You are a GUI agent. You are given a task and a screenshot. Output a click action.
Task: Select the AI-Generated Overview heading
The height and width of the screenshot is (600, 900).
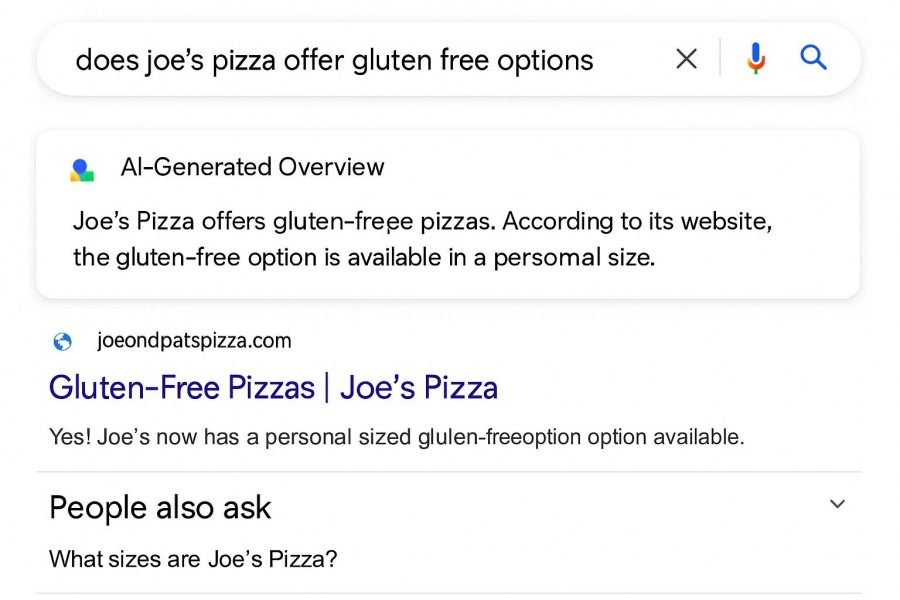[x=253, y=167]
